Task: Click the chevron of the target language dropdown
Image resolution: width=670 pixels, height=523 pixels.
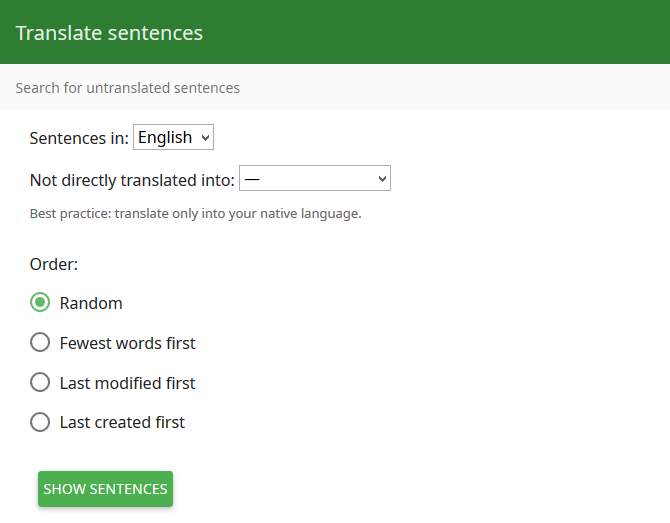Action: pos(382,179)
